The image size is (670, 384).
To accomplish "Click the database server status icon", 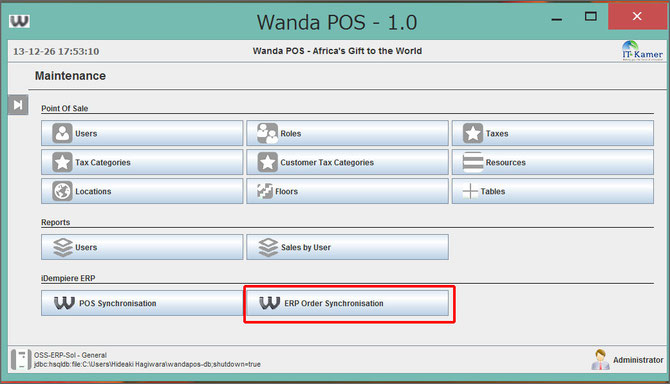I will [x=21, y=359].
